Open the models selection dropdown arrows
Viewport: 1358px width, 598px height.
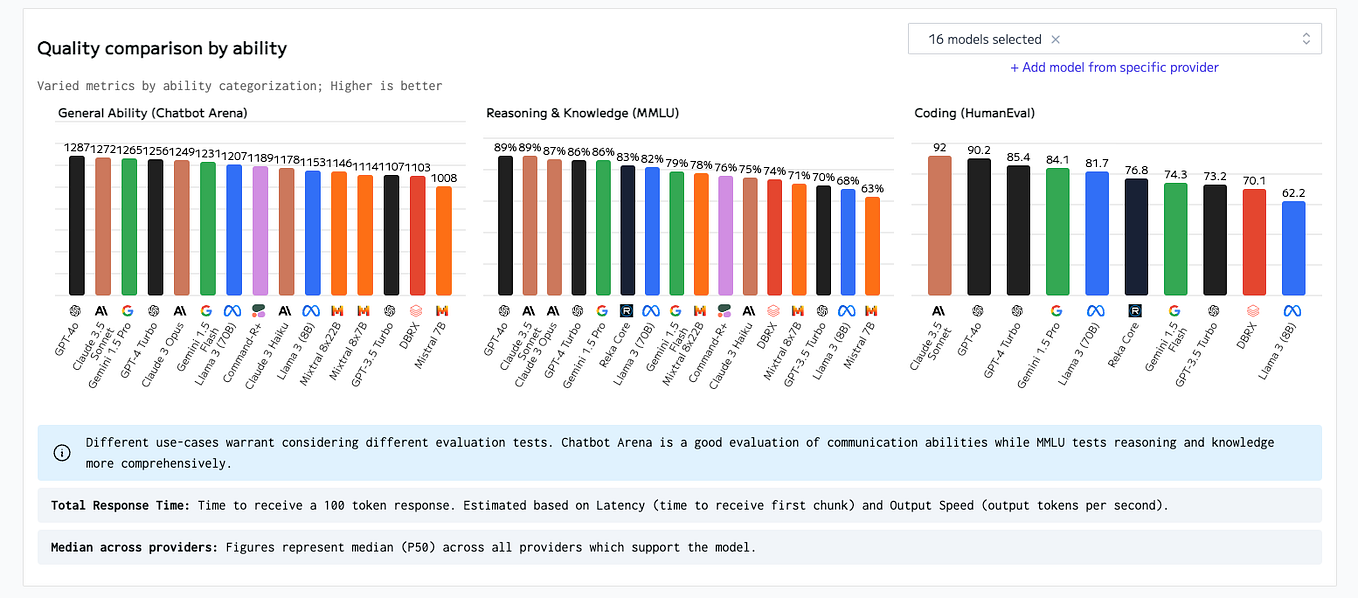coord(1305,39)
